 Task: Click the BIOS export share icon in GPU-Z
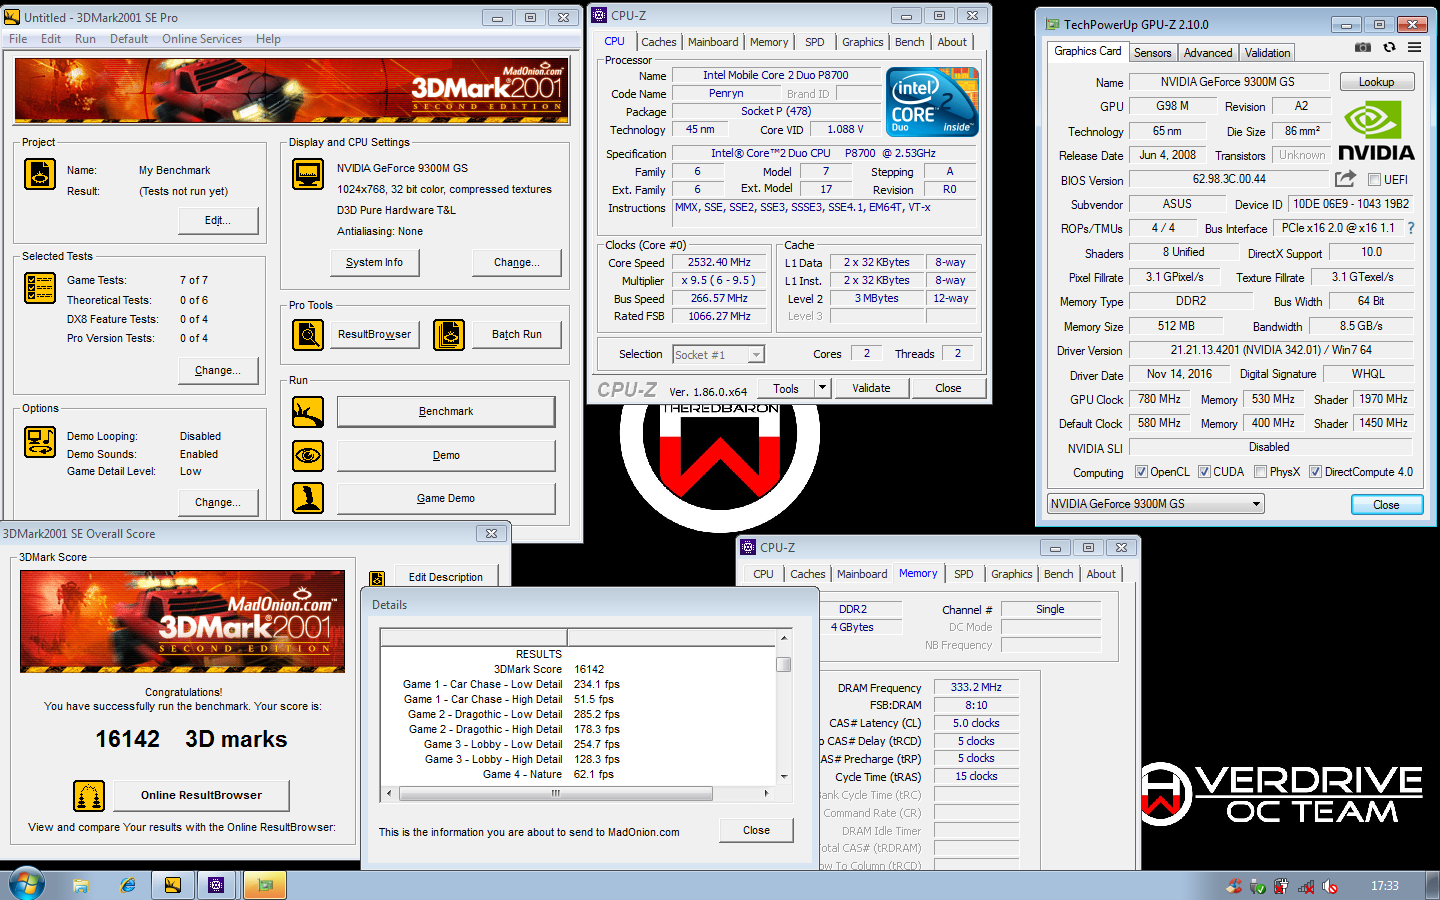pyautogui.click(x=1345, y=179)
